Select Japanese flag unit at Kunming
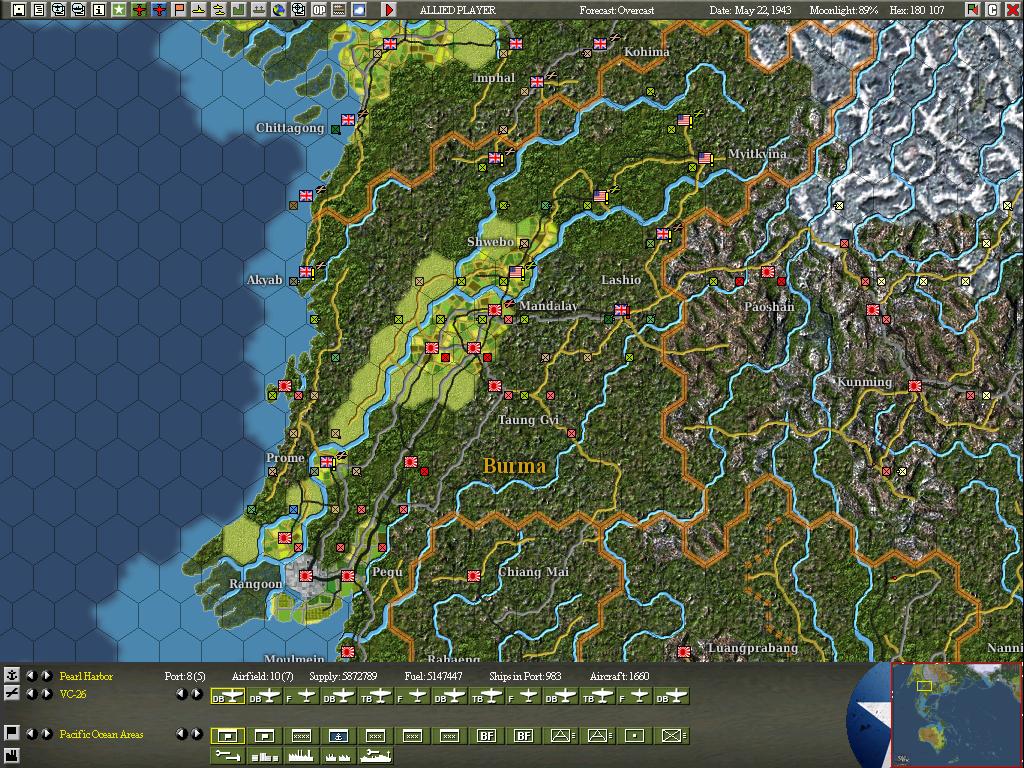The width and height of the screenshot is (1024, 768). tap(914, 386)
